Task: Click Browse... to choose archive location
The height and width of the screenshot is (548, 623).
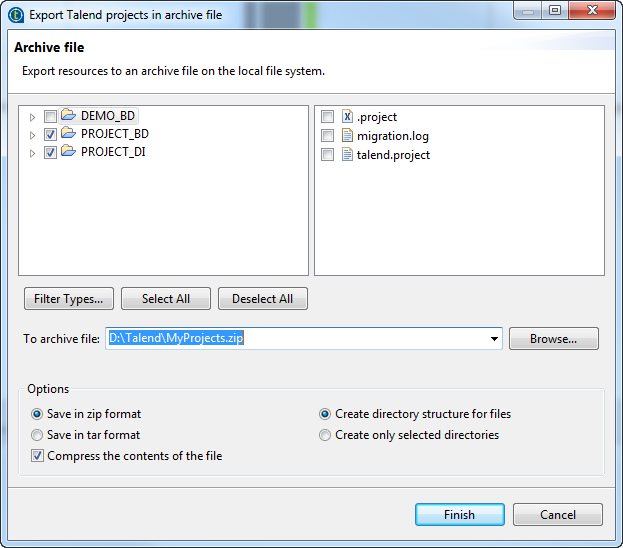Action: click(x=553, y=339)
